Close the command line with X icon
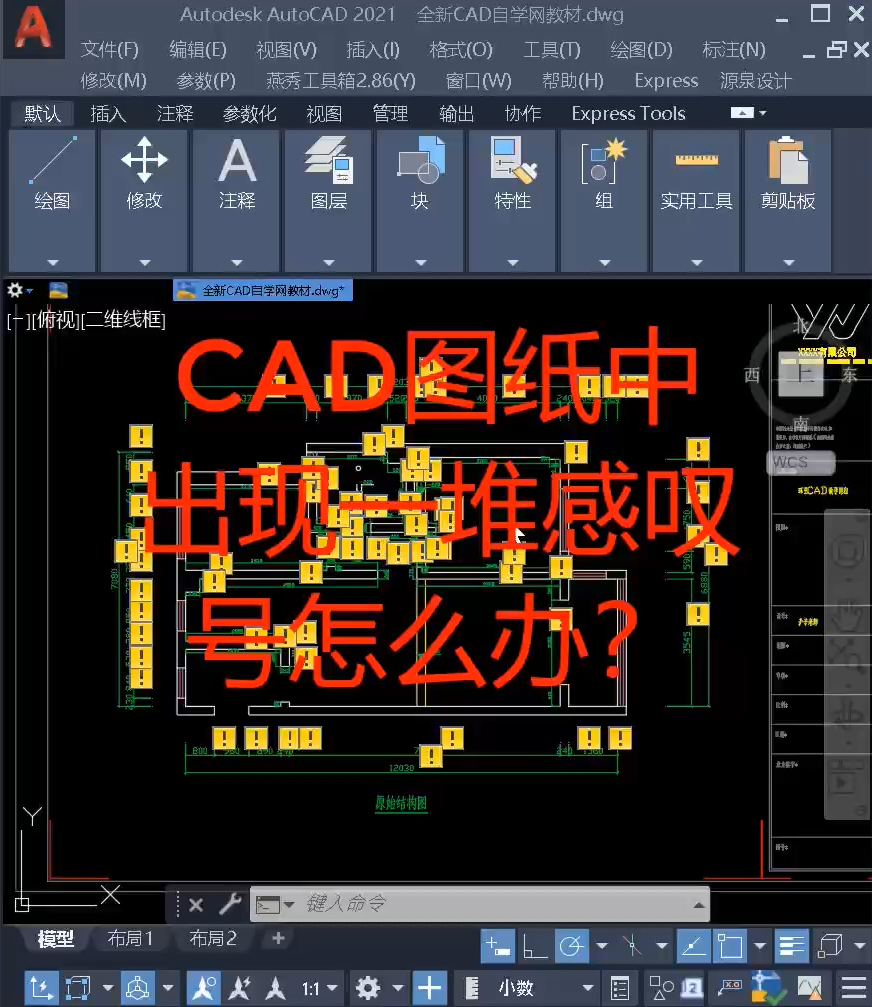872x1007 pixels. tap(196, 905)
